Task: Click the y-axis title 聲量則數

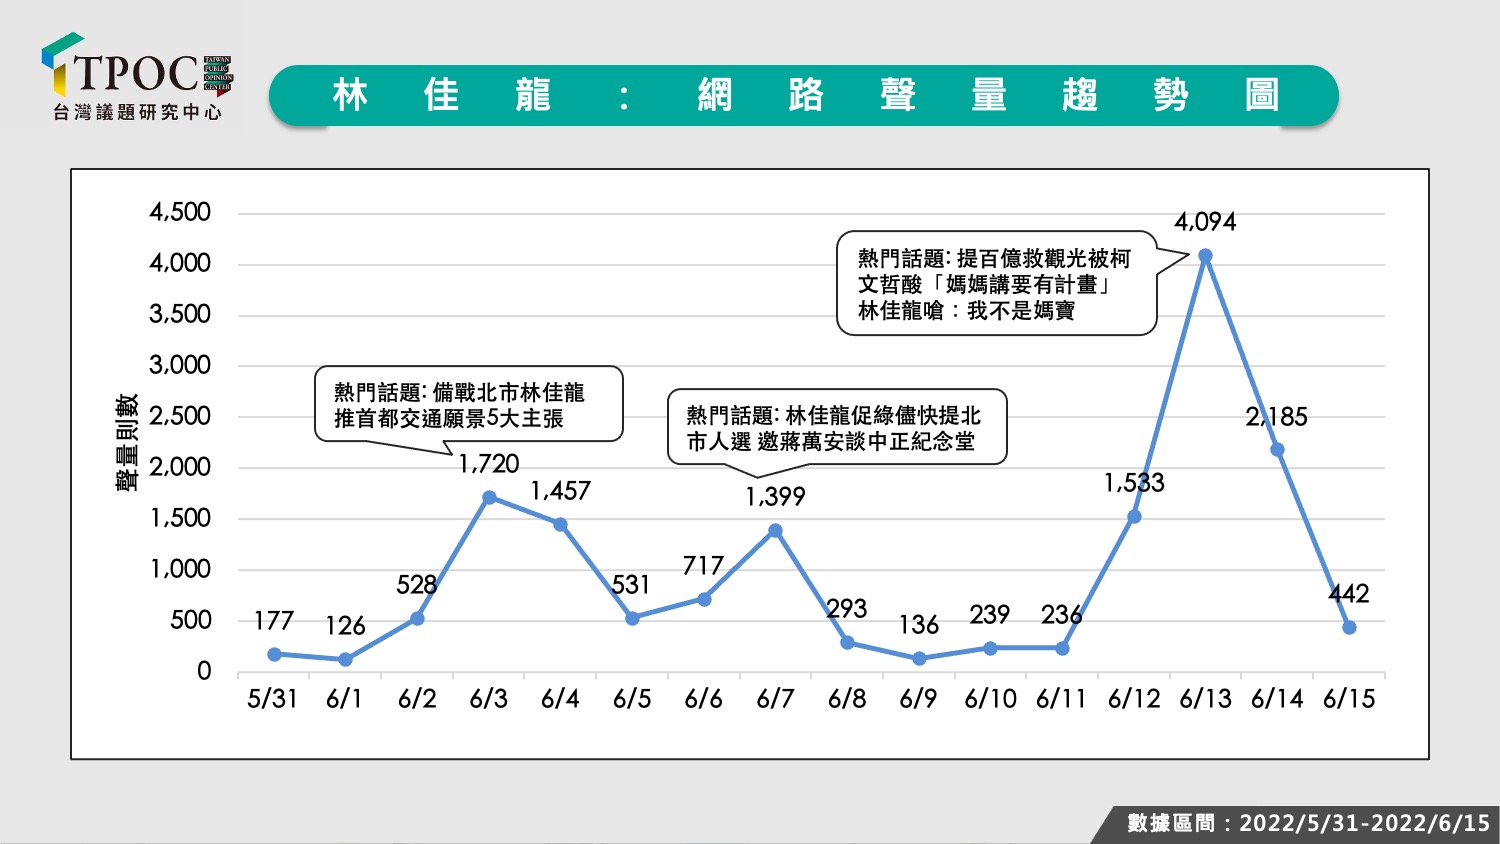Action: (127, 442)
